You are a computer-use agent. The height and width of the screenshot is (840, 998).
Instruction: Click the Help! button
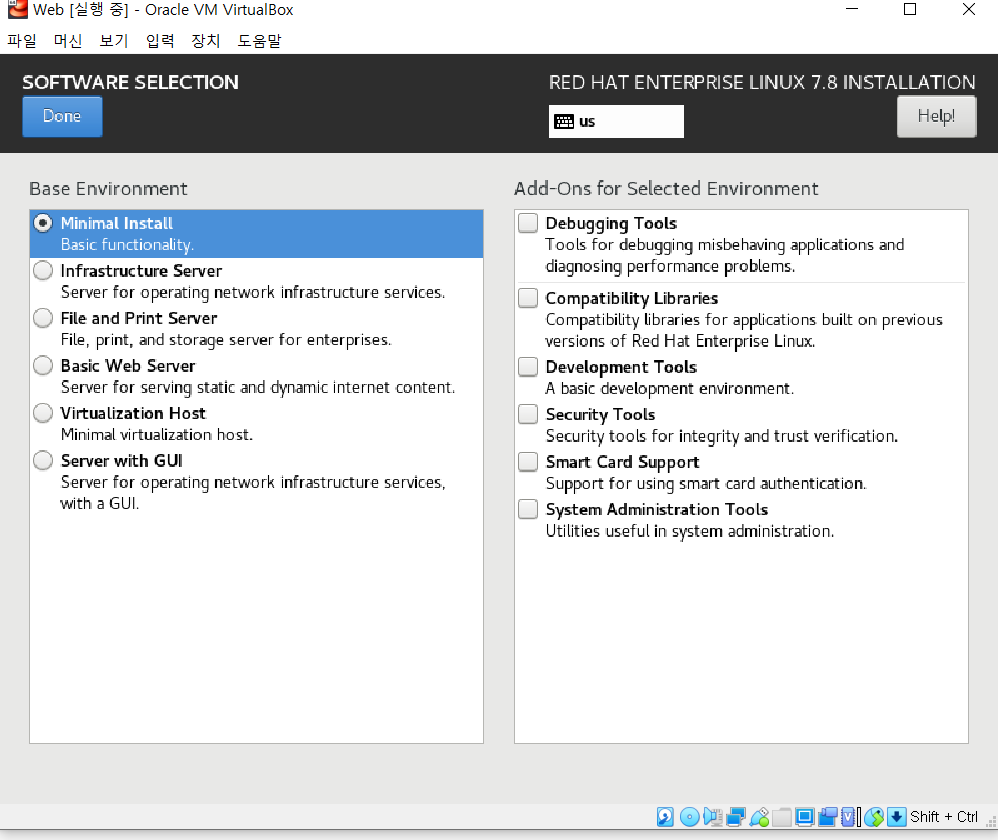(x=936, y=116)
